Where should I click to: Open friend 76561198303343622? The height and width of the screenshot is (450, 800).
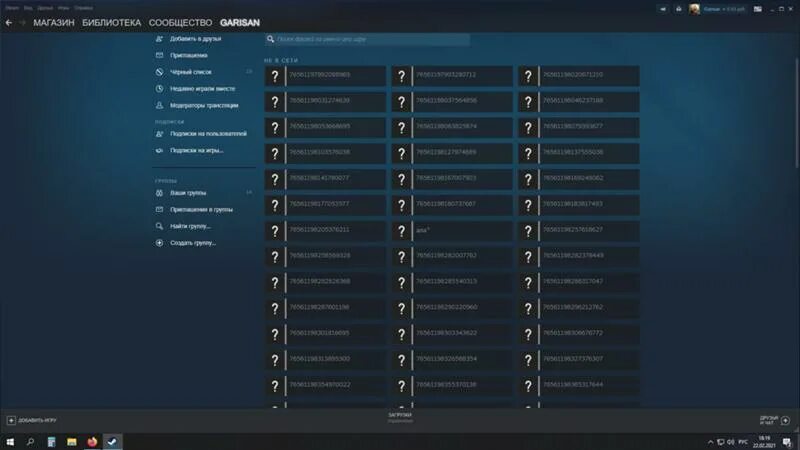(452, 334)
